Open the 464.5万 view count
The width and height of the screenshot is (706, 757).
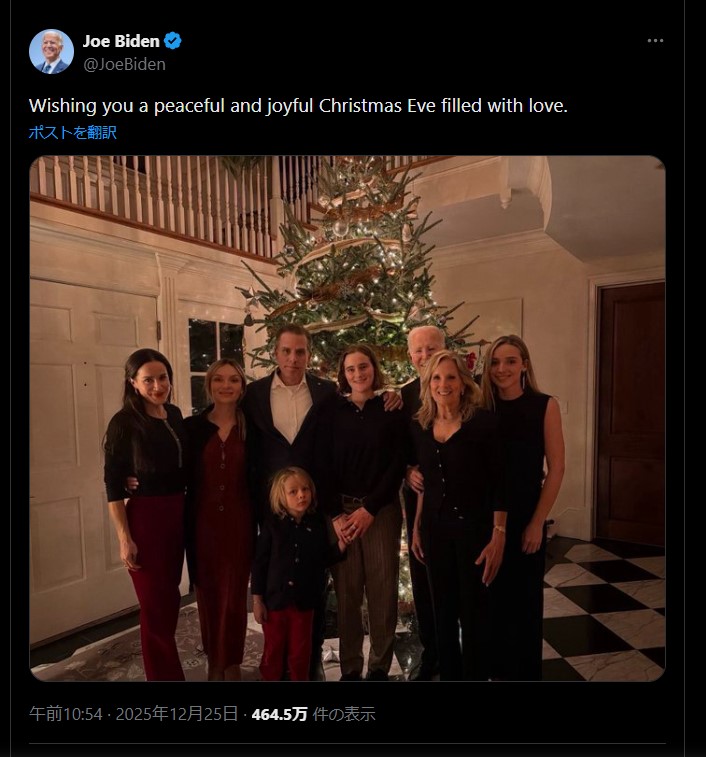[x=279, y=714]
